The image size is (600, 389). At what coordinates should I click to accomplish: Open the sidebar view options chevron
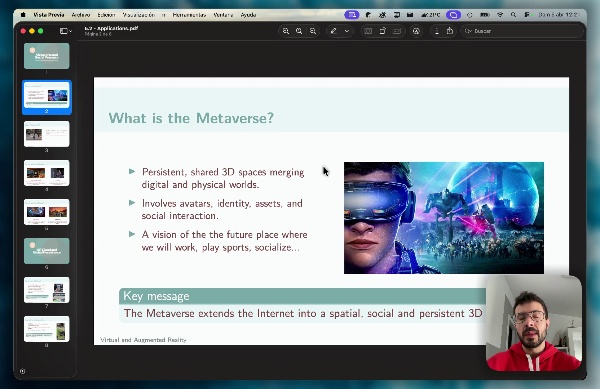[x=70, y=31]
